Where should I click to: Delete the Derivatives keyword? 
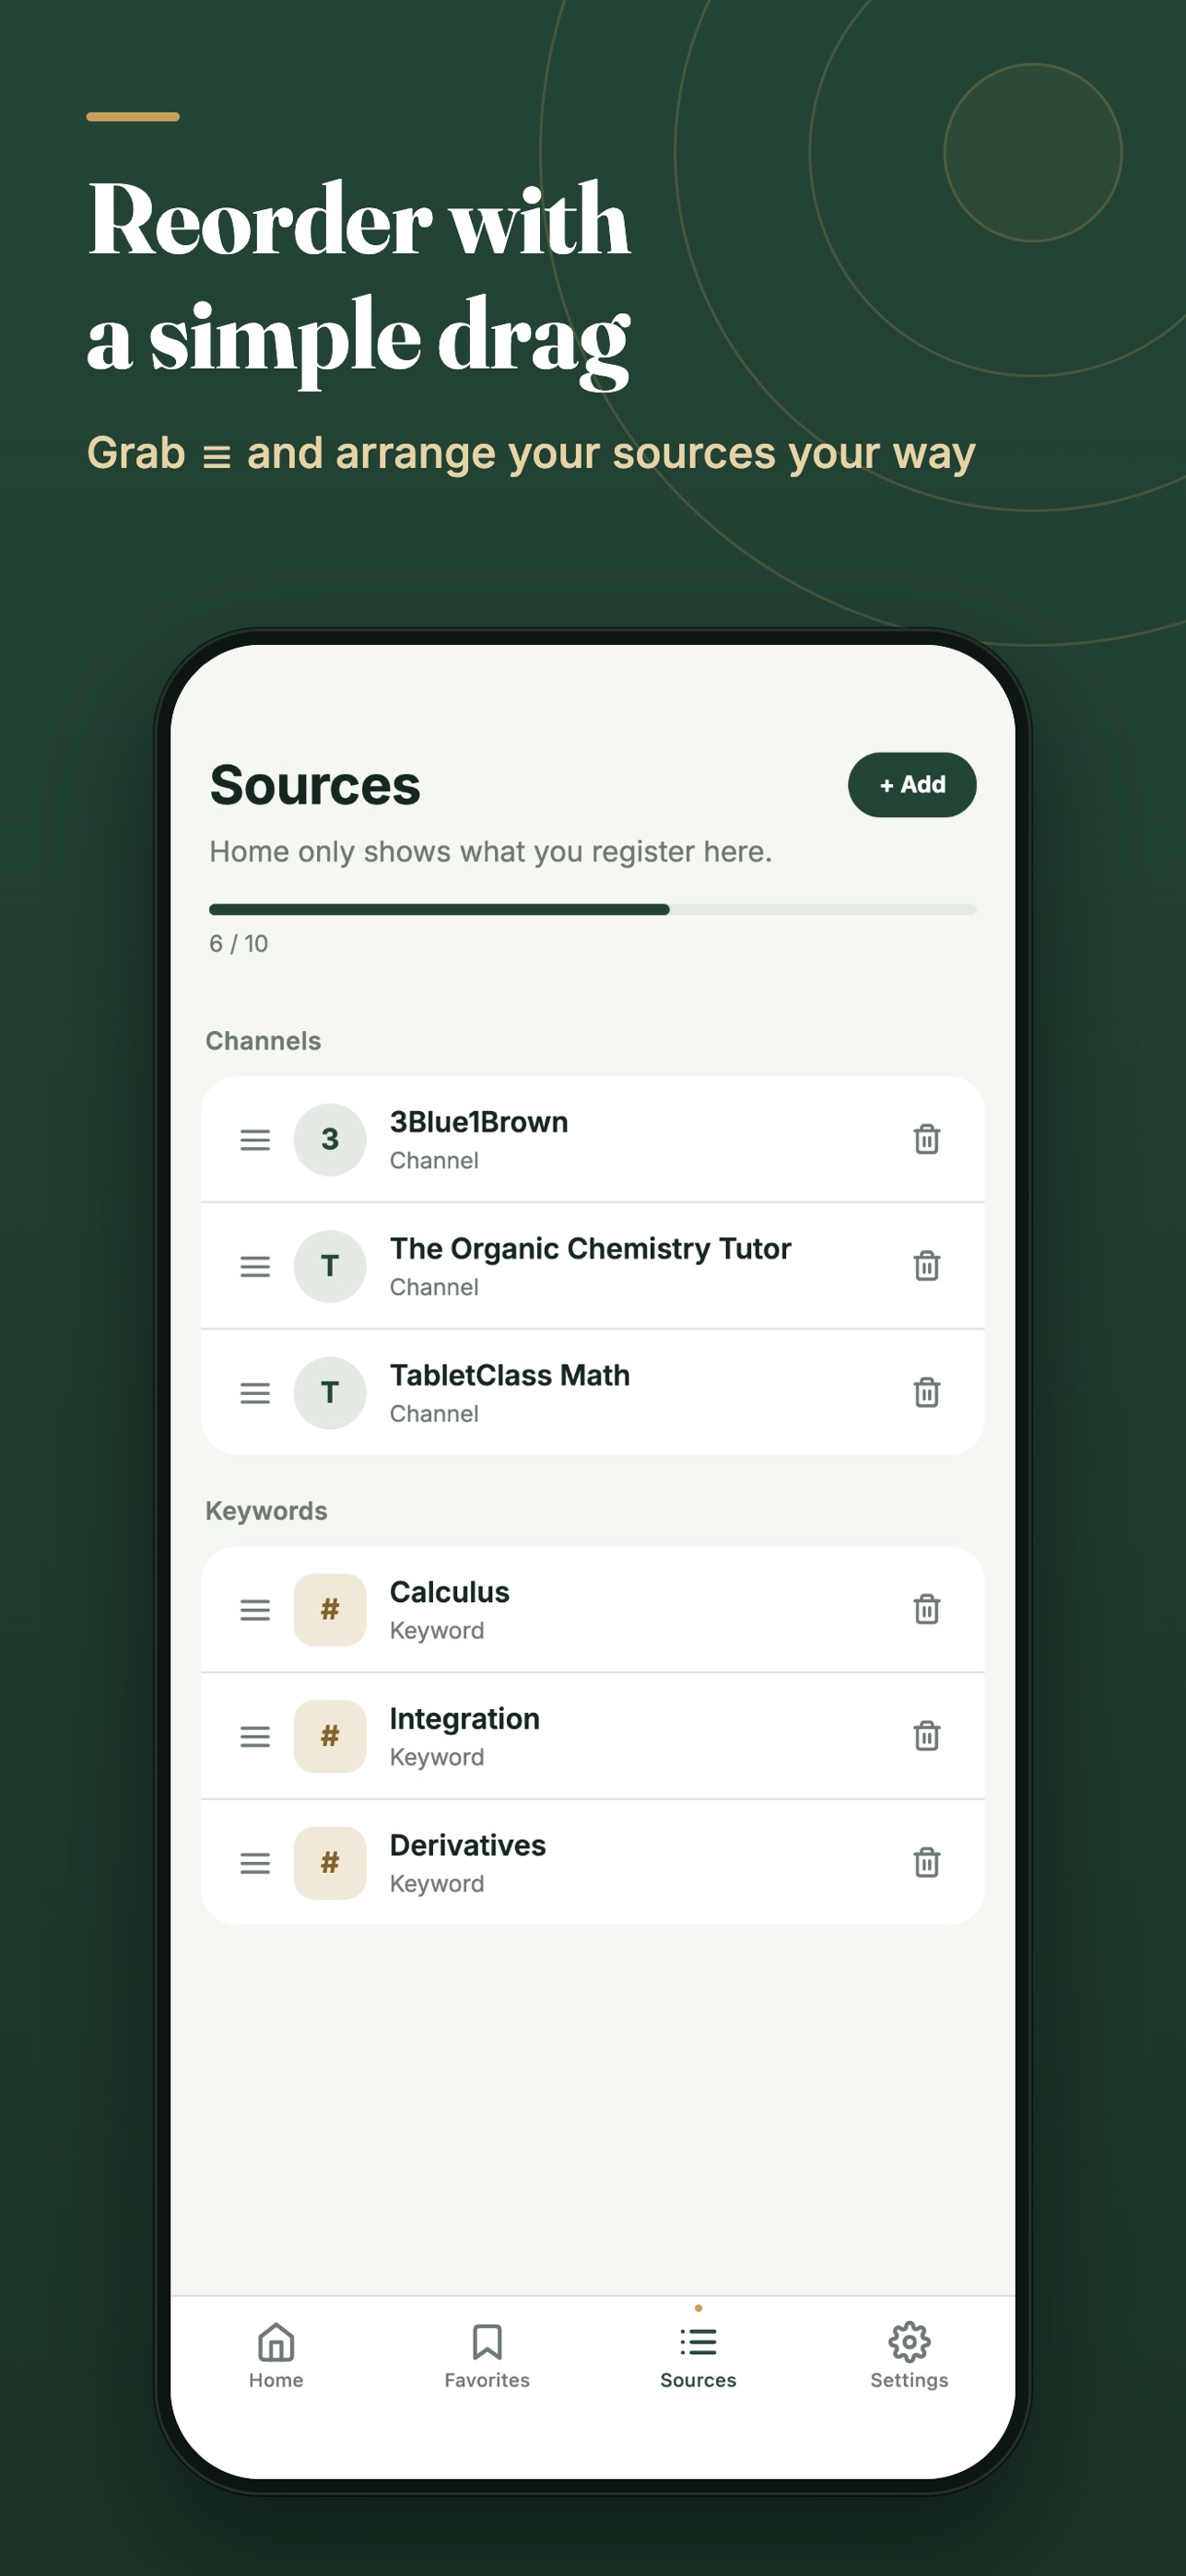point(927,1862)
